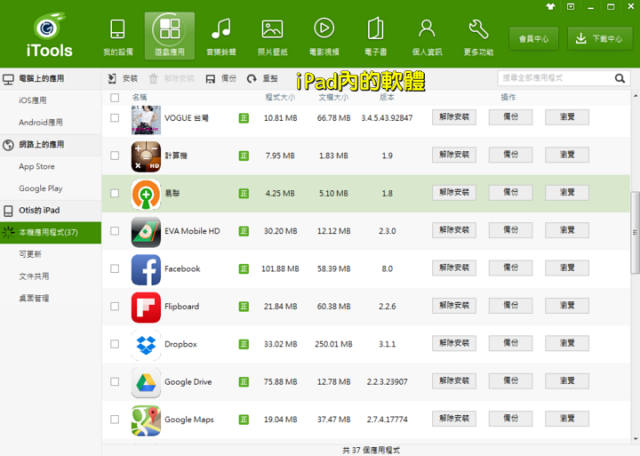Image resolution: width=640 pixels, height=456 pixels.
Task: Sort by version column header
Action: point(387,98)
